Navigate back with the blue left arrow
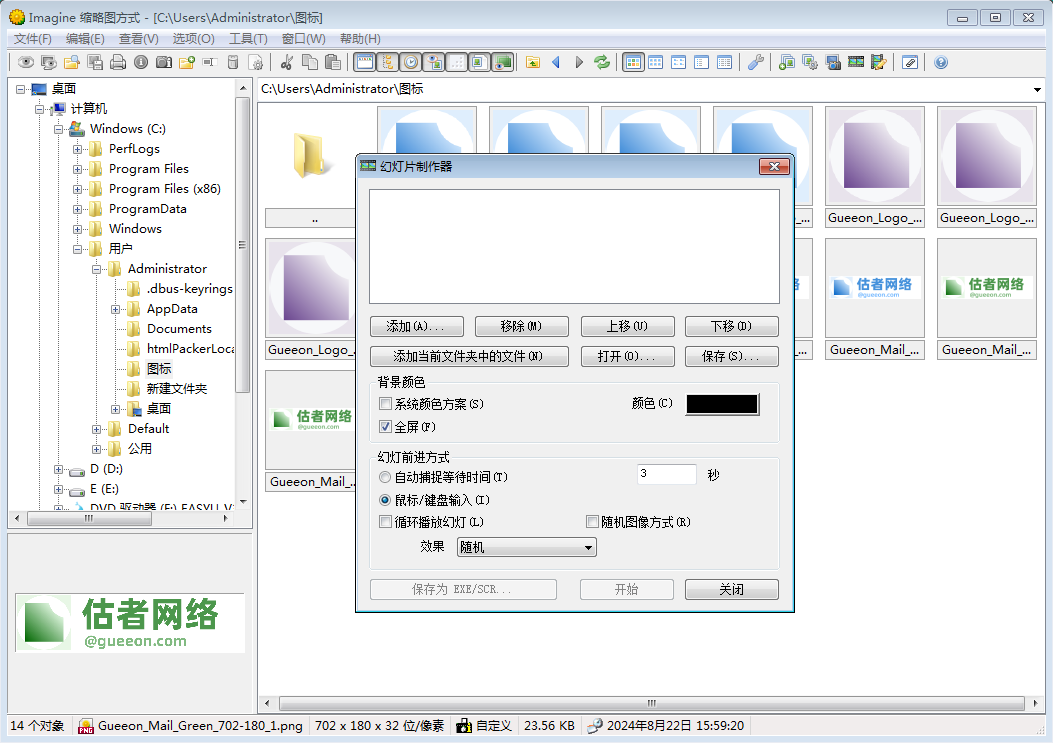The image size is (1053, 743). coord(556,62)
